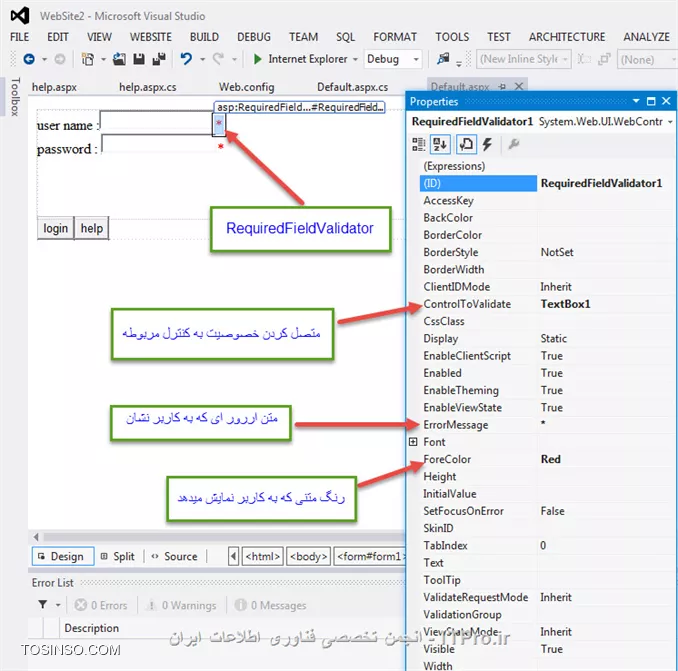Open the Toolbox side tab
Viewport: 678px width, 671px height.
[15, 97]
